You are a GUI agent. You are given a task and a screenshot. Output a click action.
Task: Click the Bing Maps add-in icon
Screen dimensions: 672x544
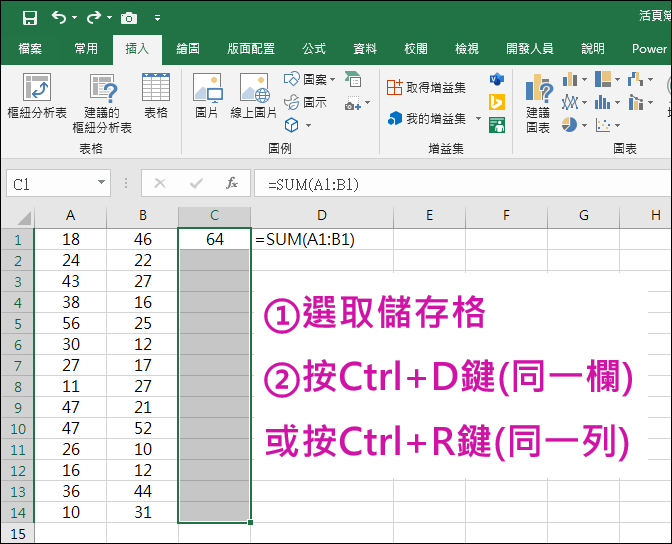pyautogui.click(x=497, y=102)
